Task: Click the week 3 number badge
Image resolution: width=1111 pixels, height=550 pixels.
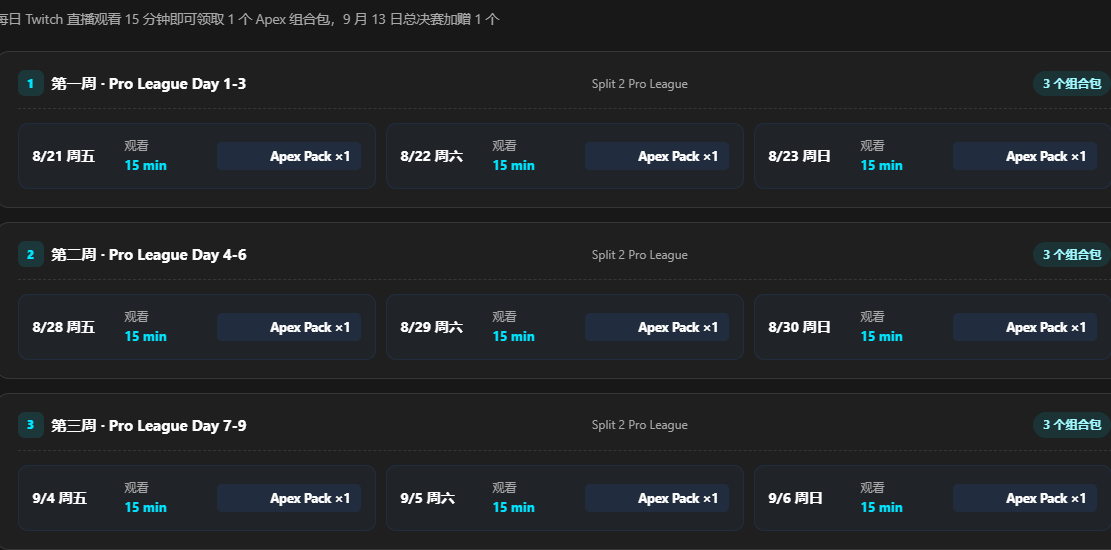Action: (x=30, y=425)
